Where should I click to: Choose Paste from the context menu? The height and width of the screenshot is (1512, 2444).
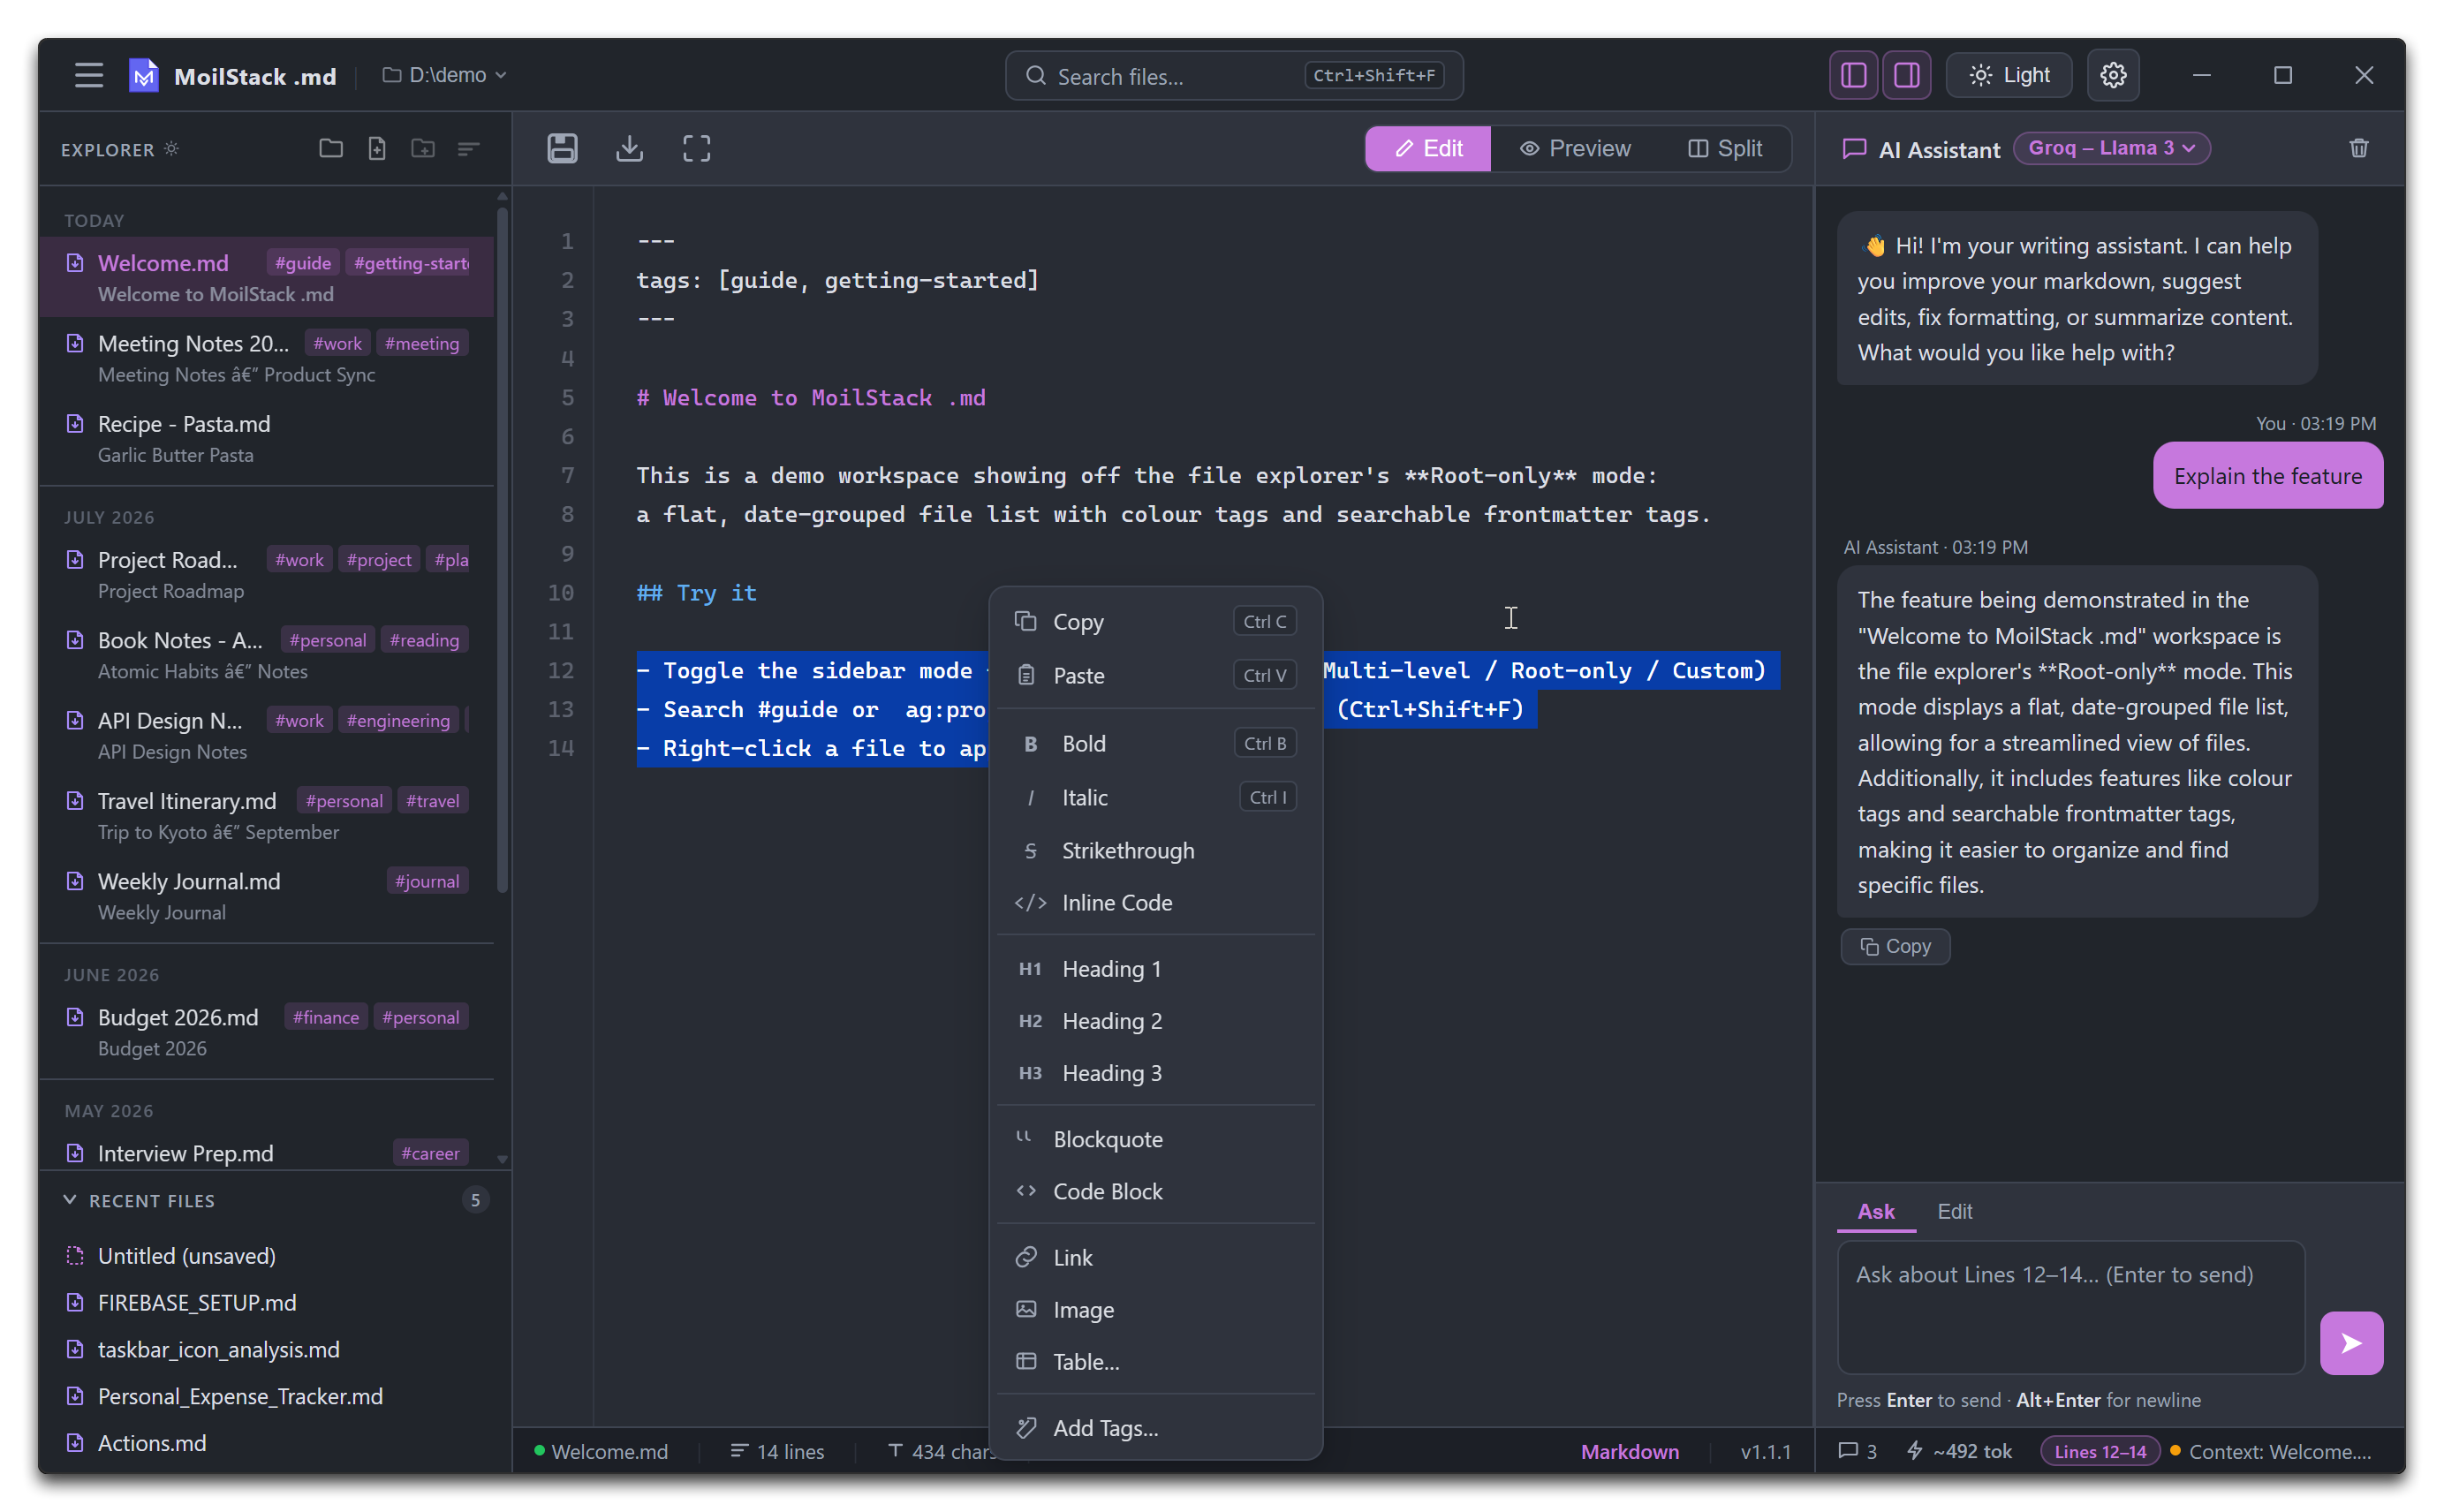[x=1155, y=675]
